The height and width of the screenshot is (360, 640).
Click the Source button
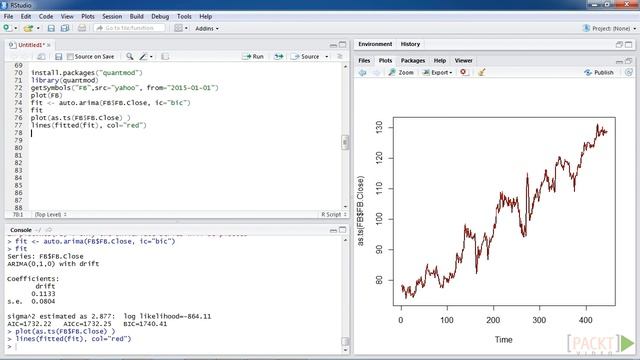(x=305, y=56)
